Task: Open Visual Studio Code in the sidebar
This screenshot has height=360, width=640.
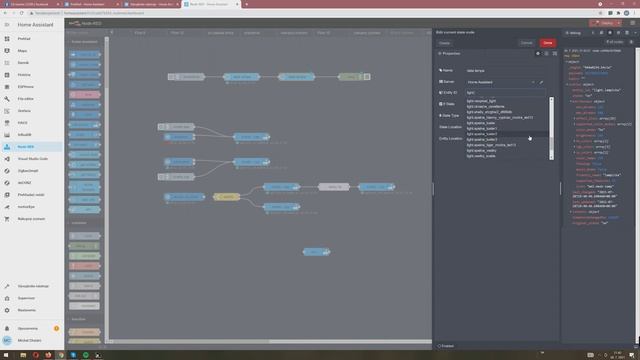Action: pos(31,159)
